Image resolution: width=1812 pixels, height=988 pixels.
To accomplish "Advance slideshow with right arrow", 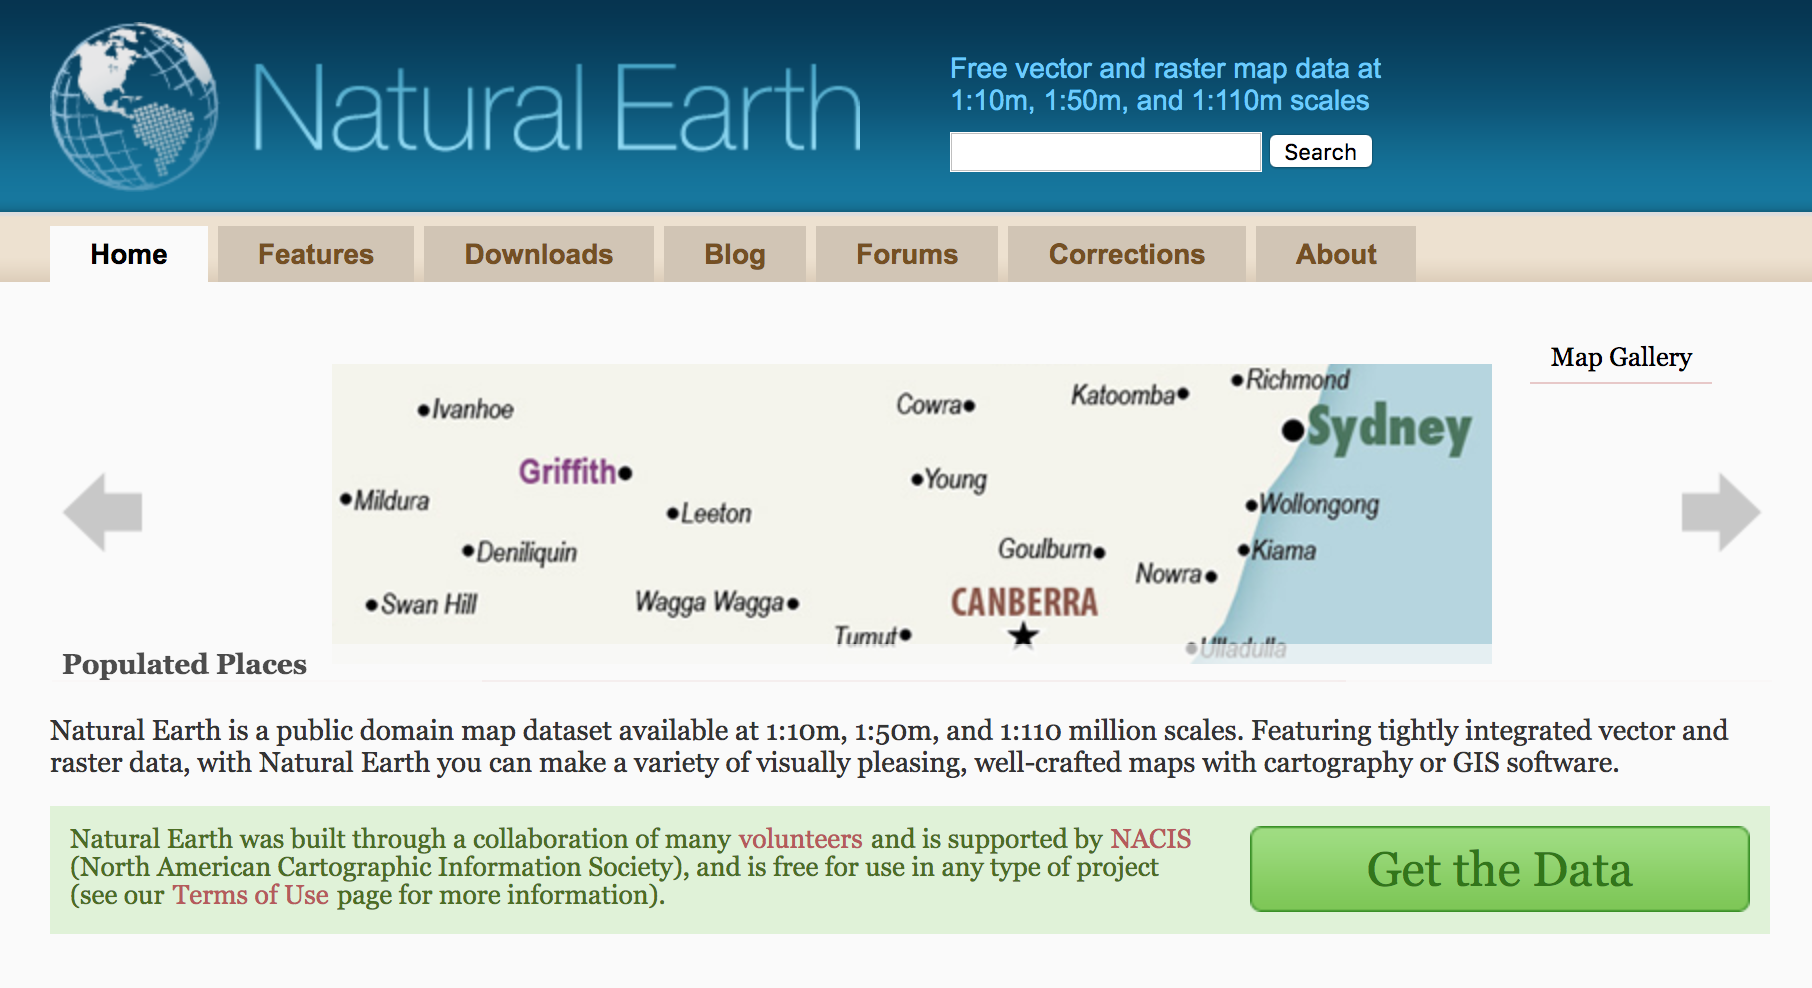I will 1721,512.
